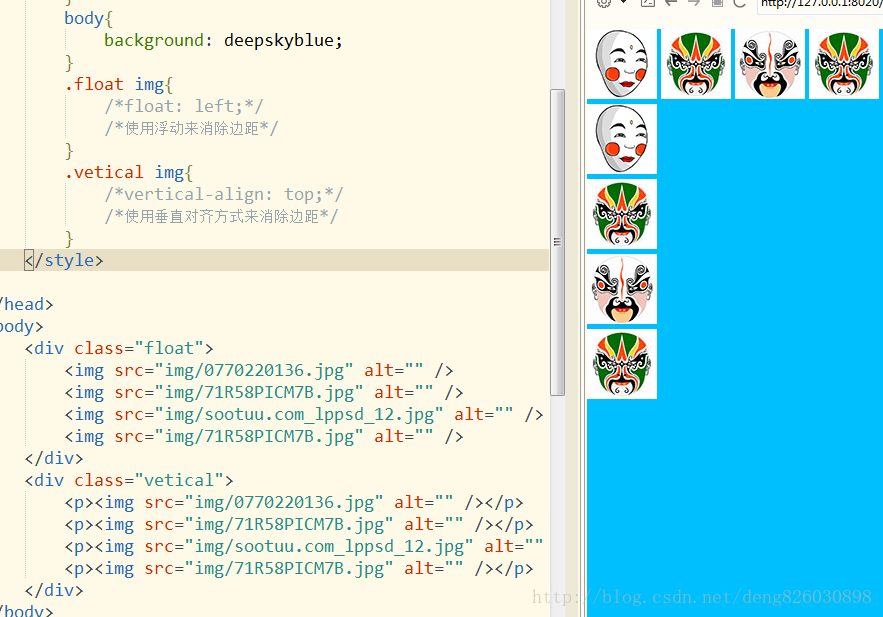The height and width of the screenshot is (617, 883).
Task: Click the '/*使用垂直对齐方式来消除边距*/' comment
Action: [221, 216]
